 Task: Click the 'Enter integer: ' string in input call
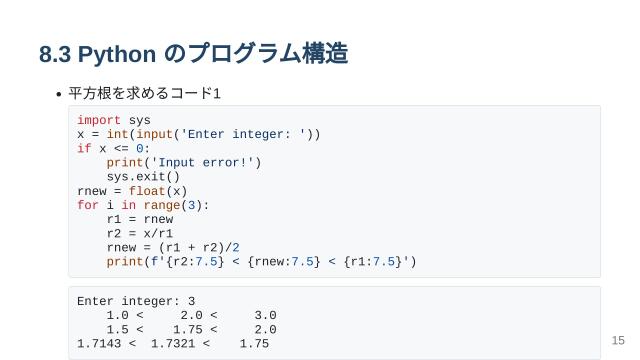pyautogui.click(x=243, y=134)
